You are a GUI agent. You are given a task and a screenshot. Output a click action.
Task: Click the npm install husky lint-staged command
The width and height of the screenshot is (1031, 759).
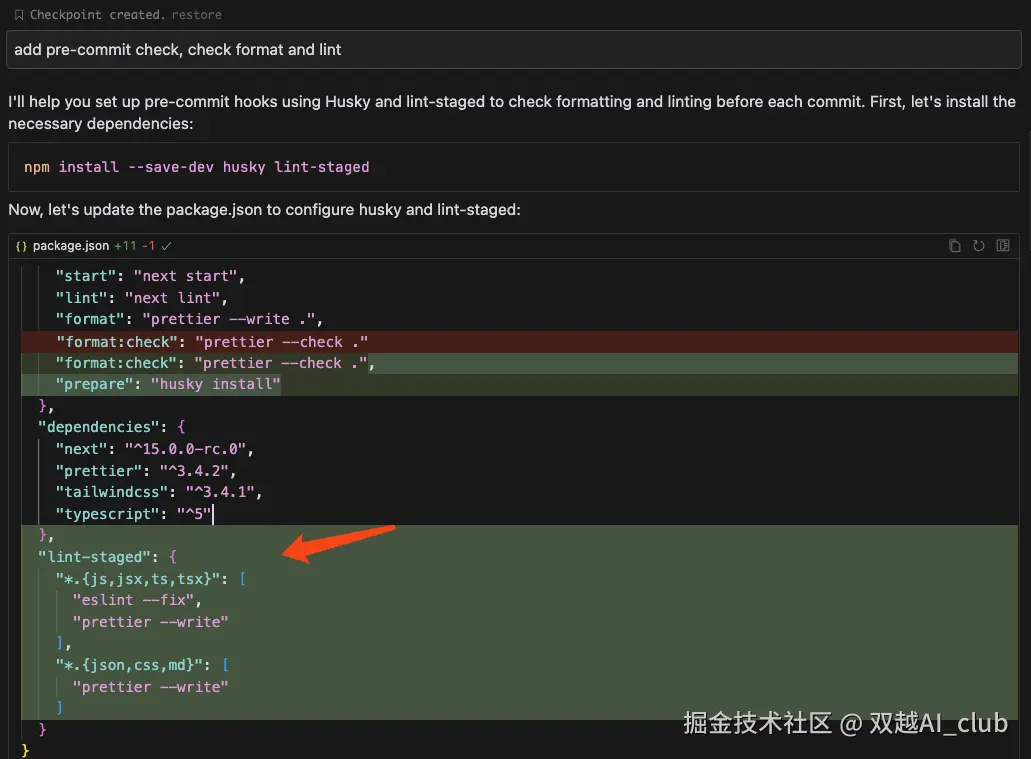tap(197, 167)
